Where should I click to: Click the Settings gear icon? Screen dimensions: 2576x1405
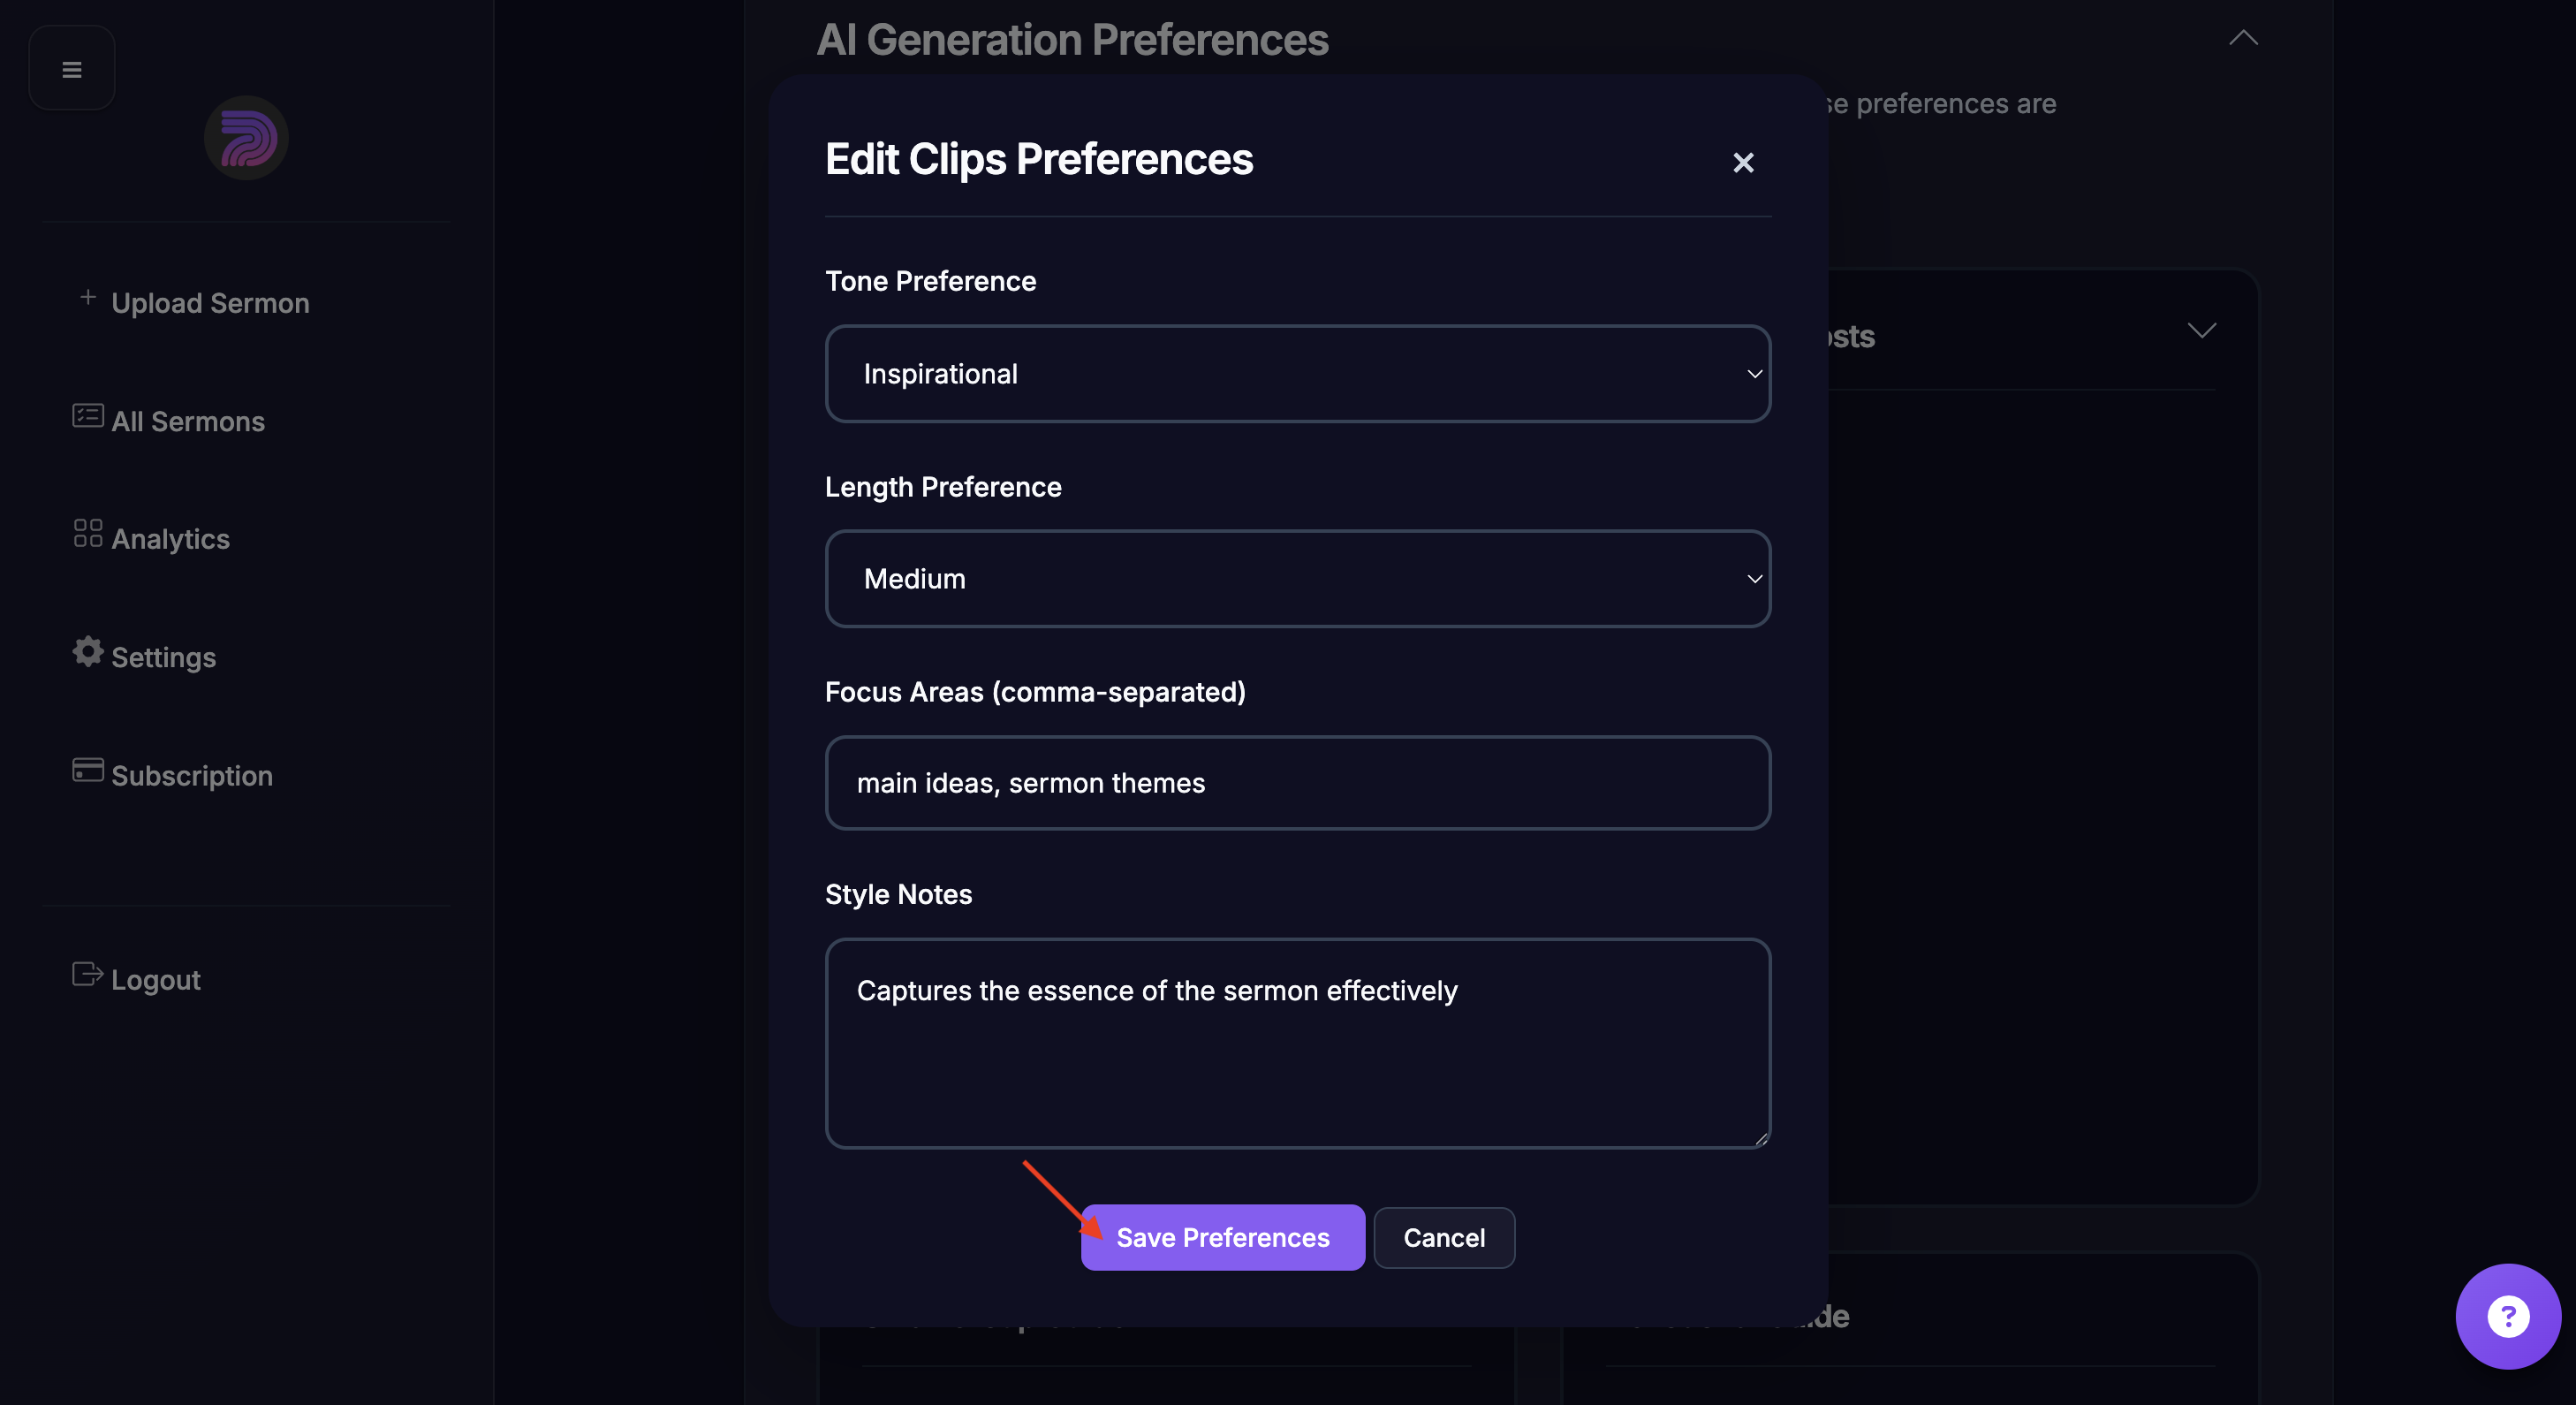pos(88,651)
